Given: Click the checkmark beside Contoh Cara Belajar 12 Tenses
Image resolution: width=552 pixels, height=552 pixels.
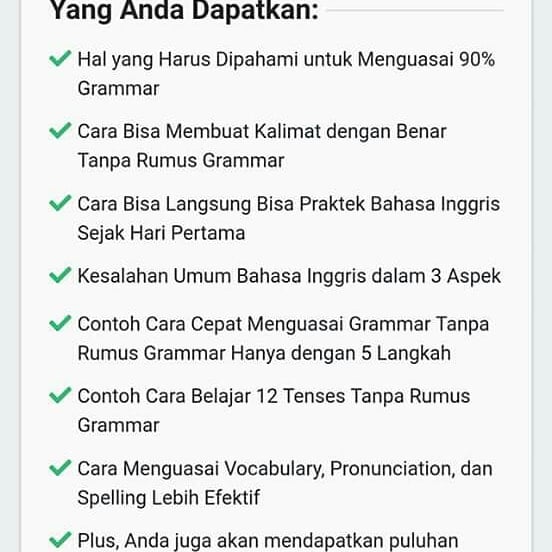Looking at the screenshot, I should (x=60, y=395).
